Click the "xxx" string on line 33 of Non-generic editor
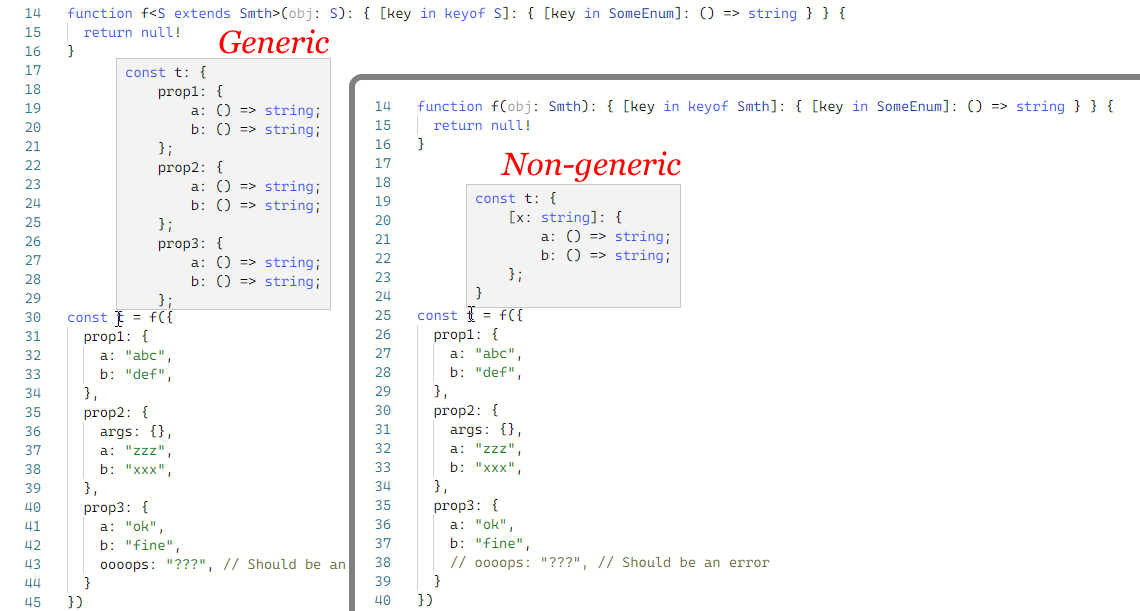 (x=495, y=467)
